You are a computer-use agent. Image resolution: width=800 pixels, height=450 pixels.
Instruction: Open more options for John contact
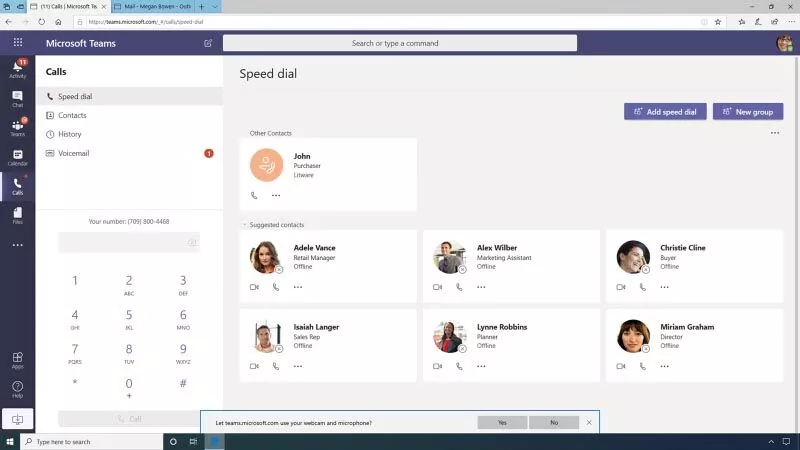coord(276,195)
